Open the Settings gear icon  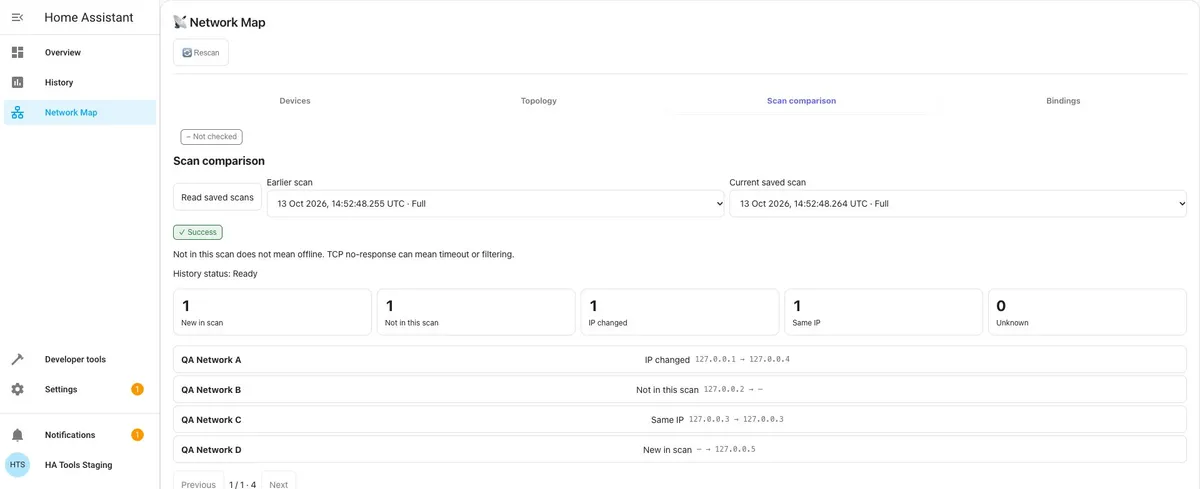click(x=17, y=389)
